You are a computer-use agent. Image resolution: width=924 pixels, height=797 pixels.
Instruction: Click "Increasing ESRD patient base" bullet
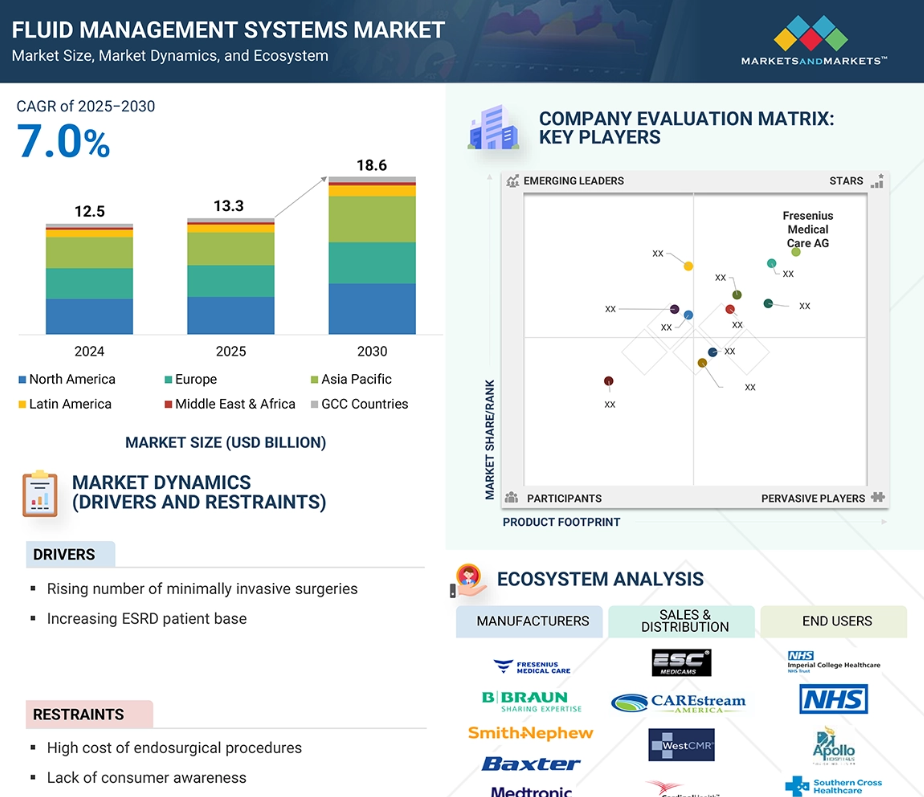tap(147, 619)
